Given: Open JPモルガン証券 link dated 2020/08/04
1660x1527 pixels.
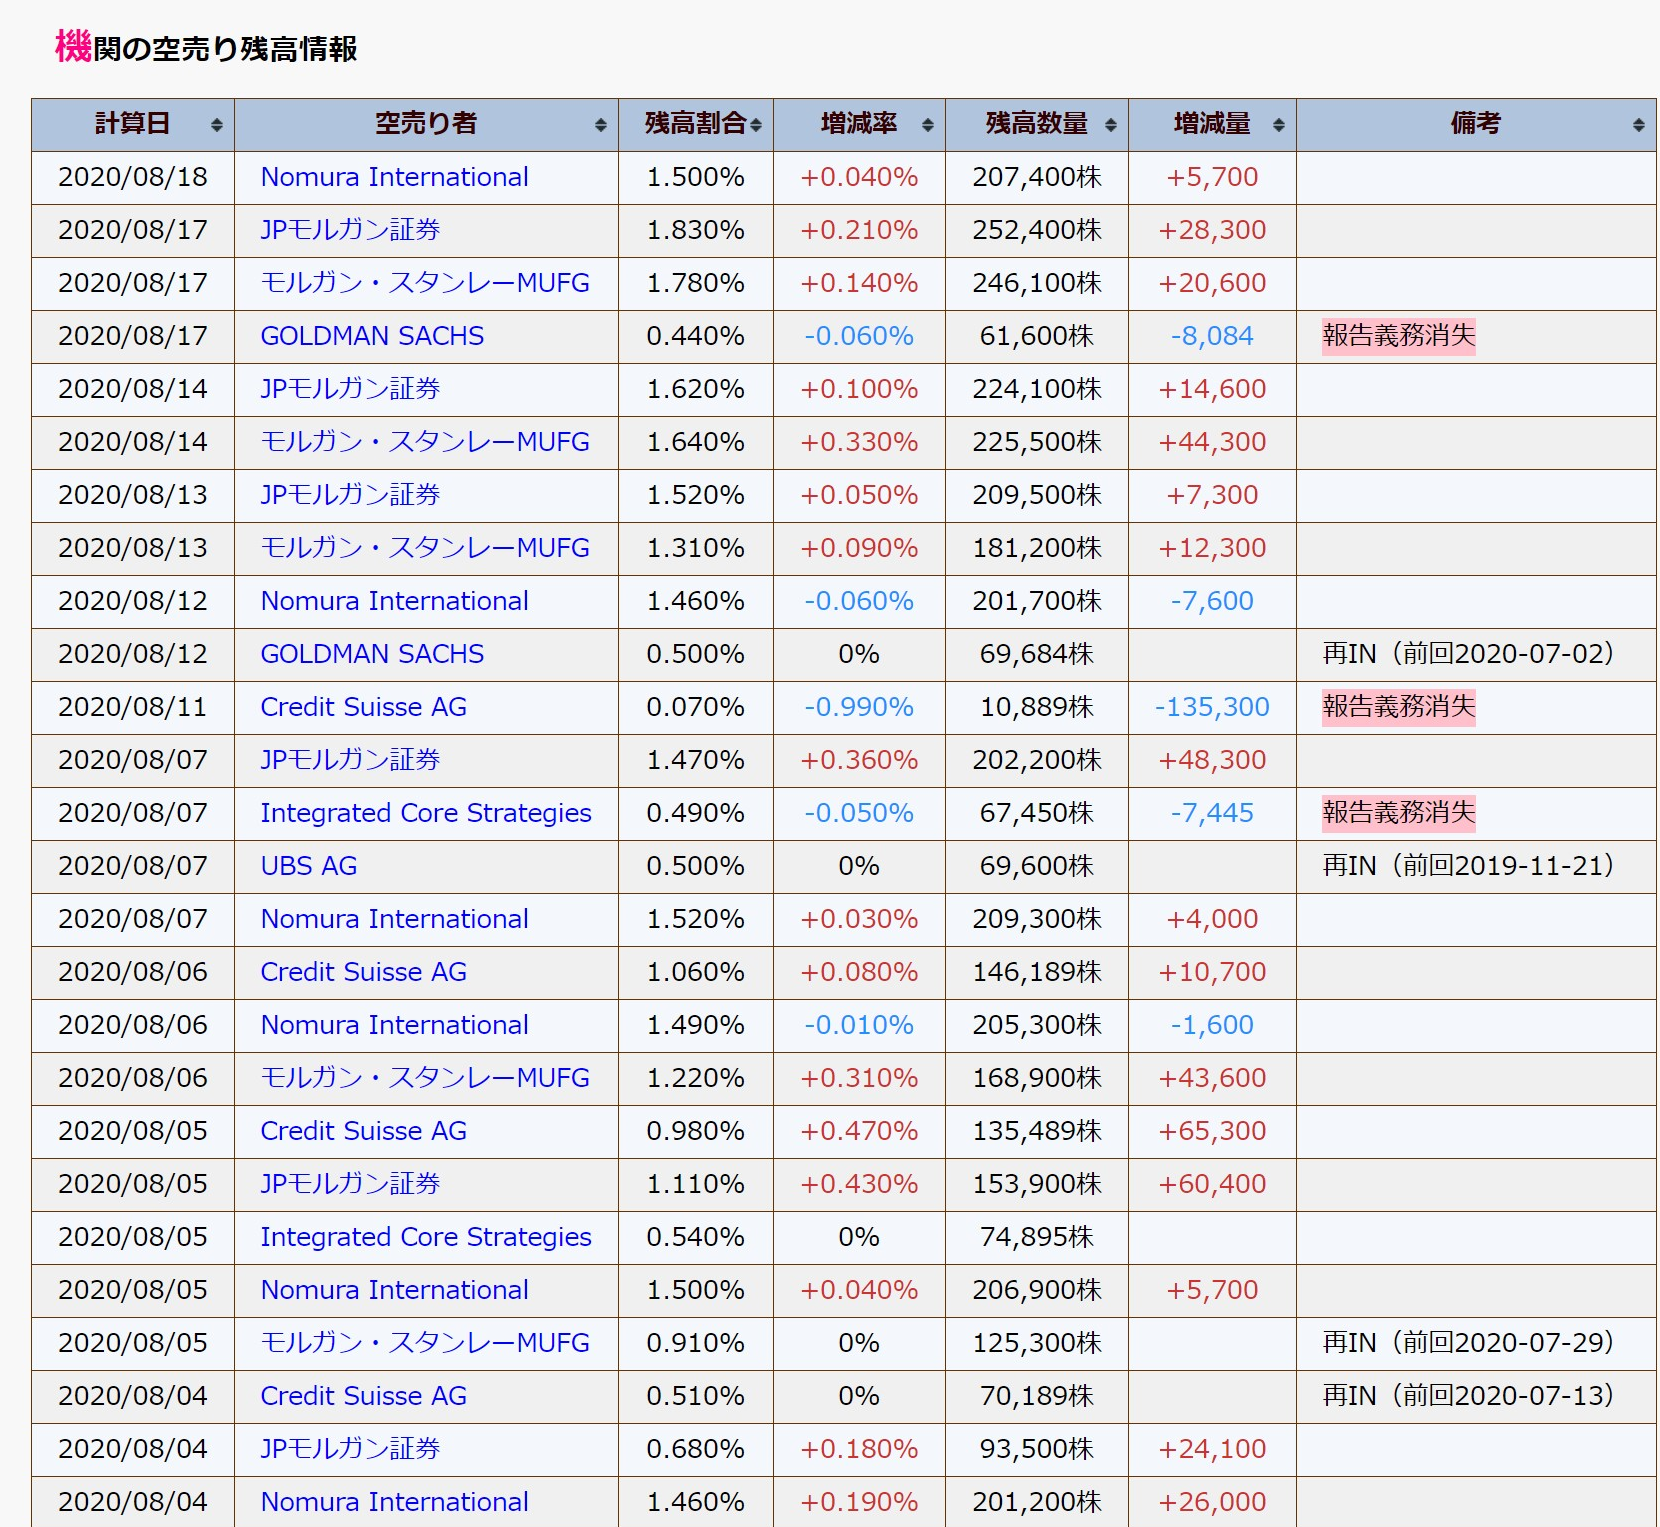Looking at the screenshot, I should [350, 1449].
